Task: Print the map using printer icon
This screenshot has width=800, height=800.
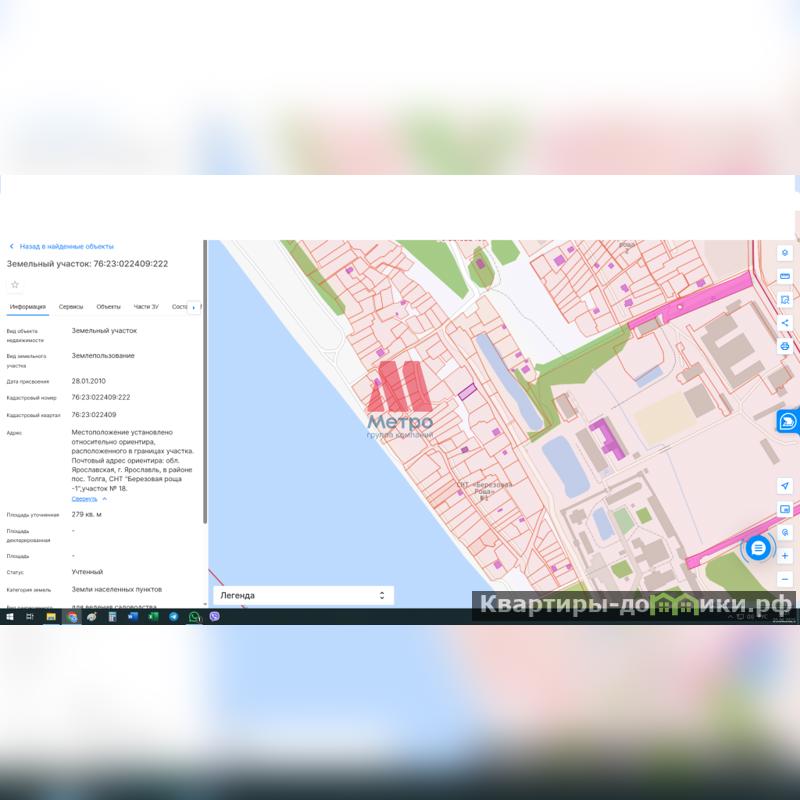Action: 785,346
